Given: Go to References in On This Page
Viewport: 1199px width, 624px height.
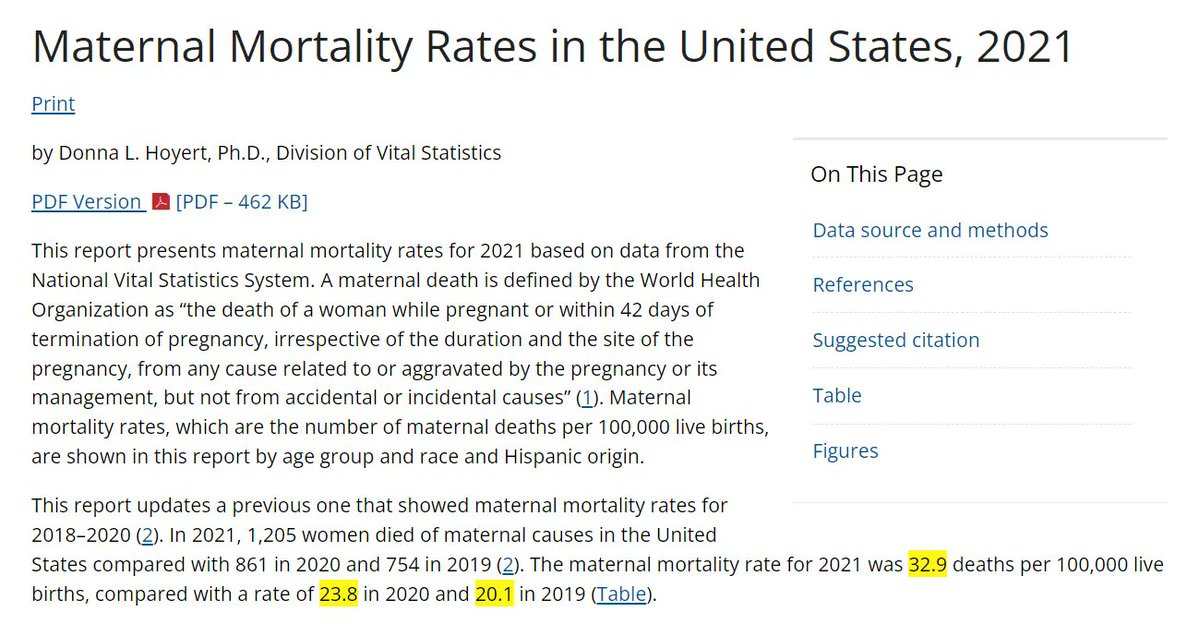Looking at the screenshot, I should [x=863, y=285].
